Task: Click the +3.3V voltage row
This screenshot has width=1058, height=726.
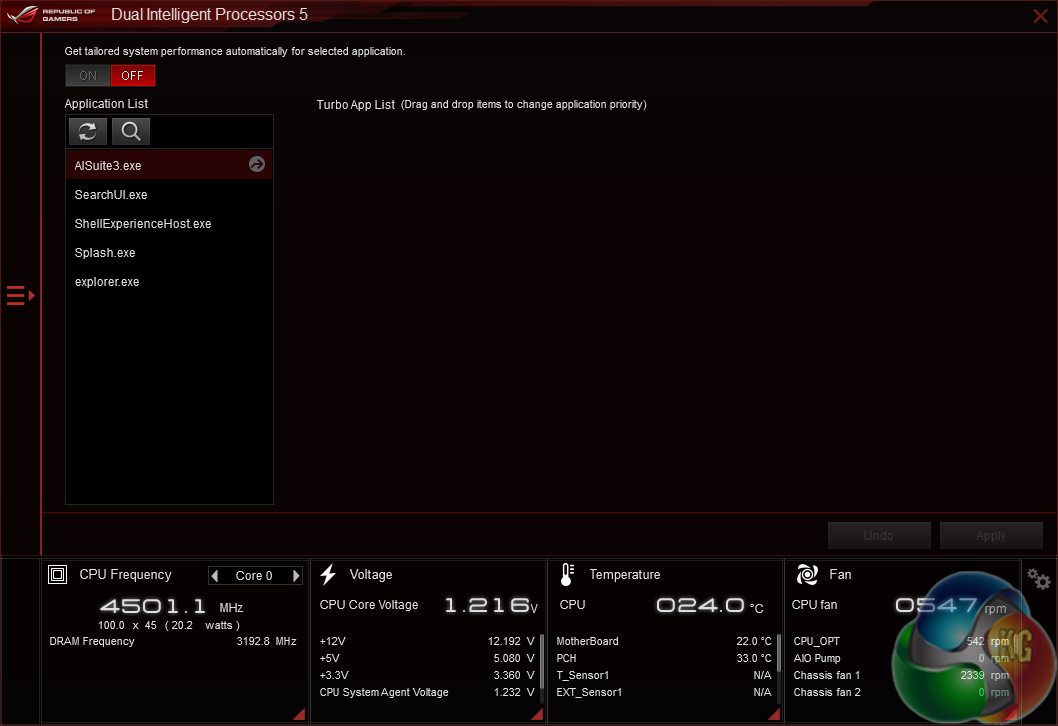Action: pyautogui.click(x=426, y=675)
